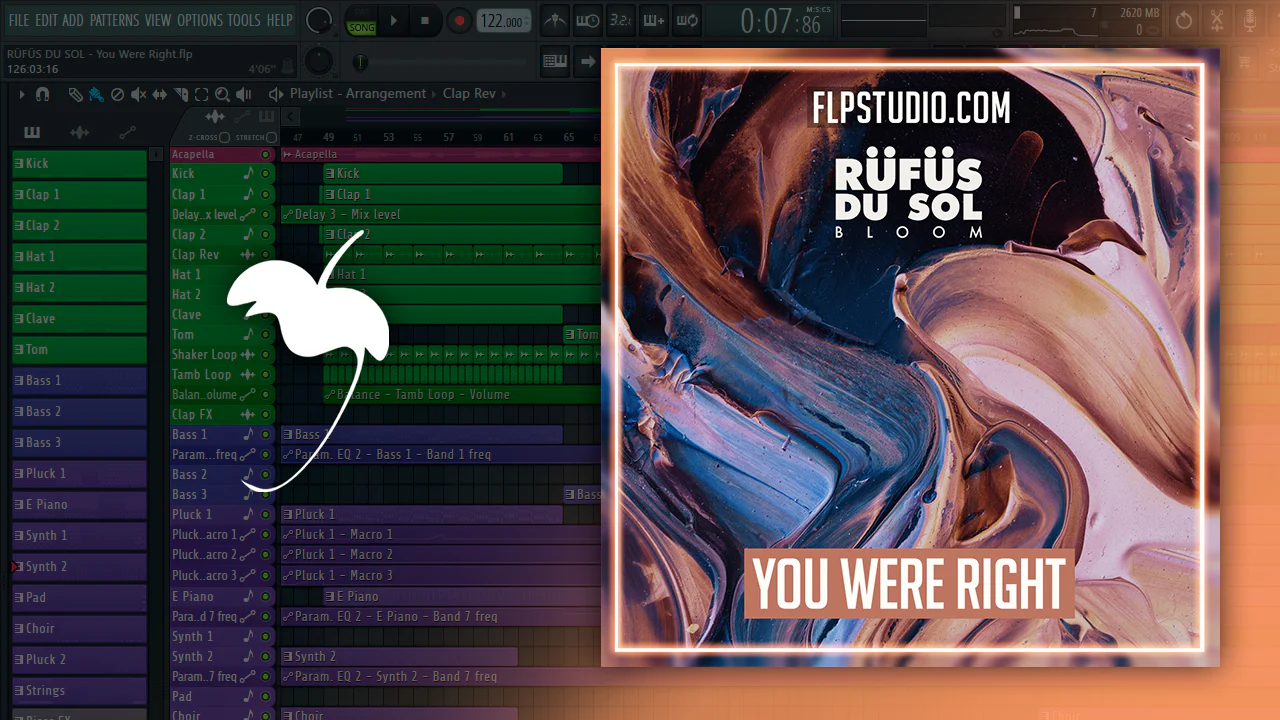1280x720 pixels.
Task: Select the playlist Zoom tool
Action: [222, 94]
